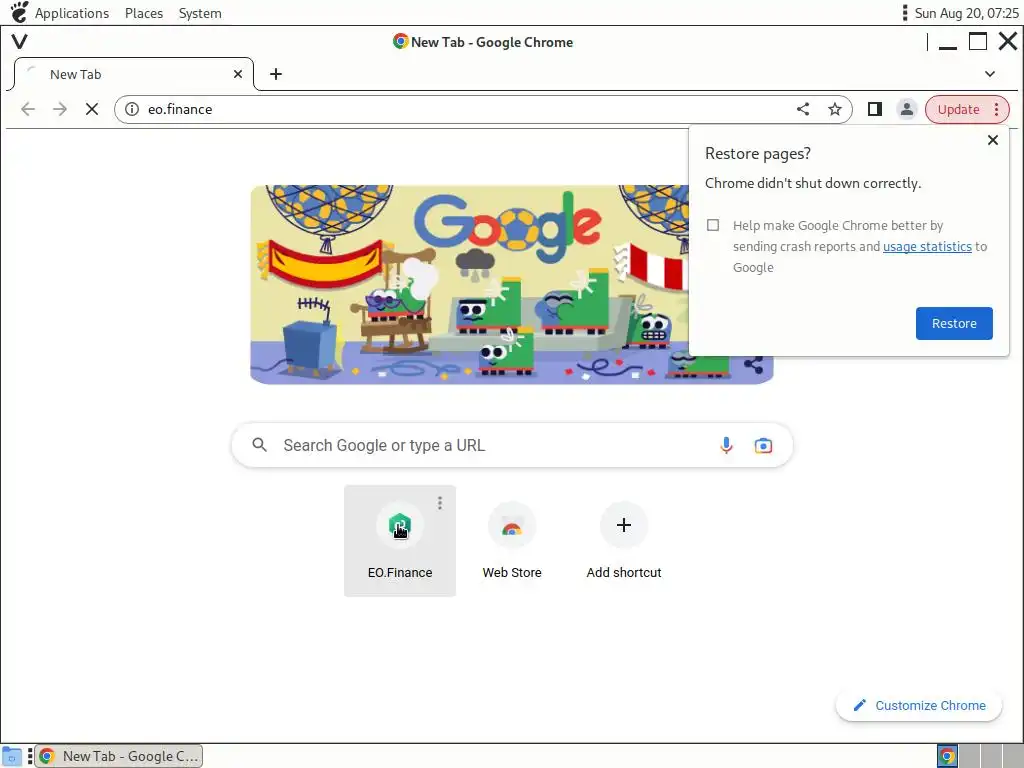Click the Search Google or type a URL box

[x=511, y=445]
